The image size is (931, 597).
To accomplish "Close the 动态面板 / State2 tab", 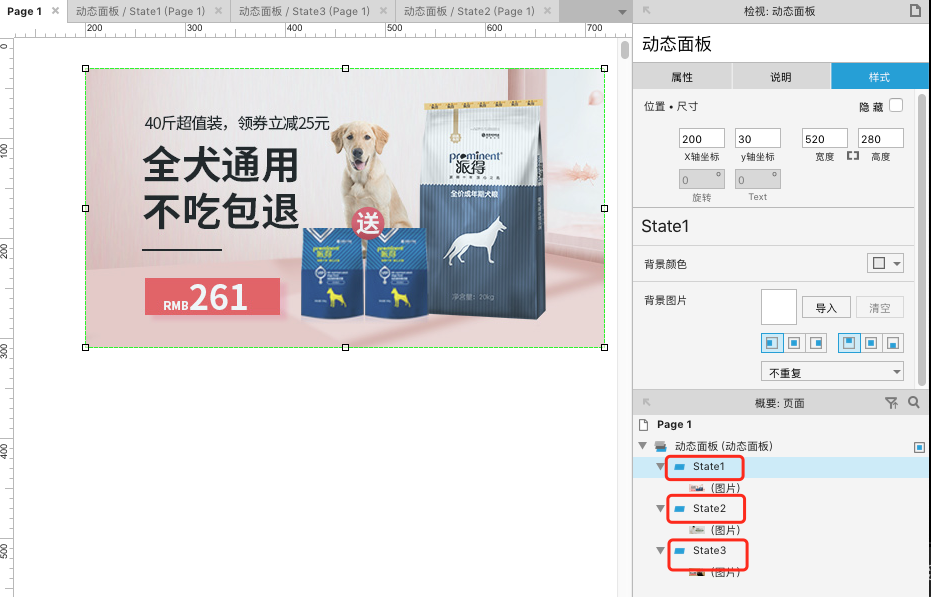I will click(x=547, y=11).
